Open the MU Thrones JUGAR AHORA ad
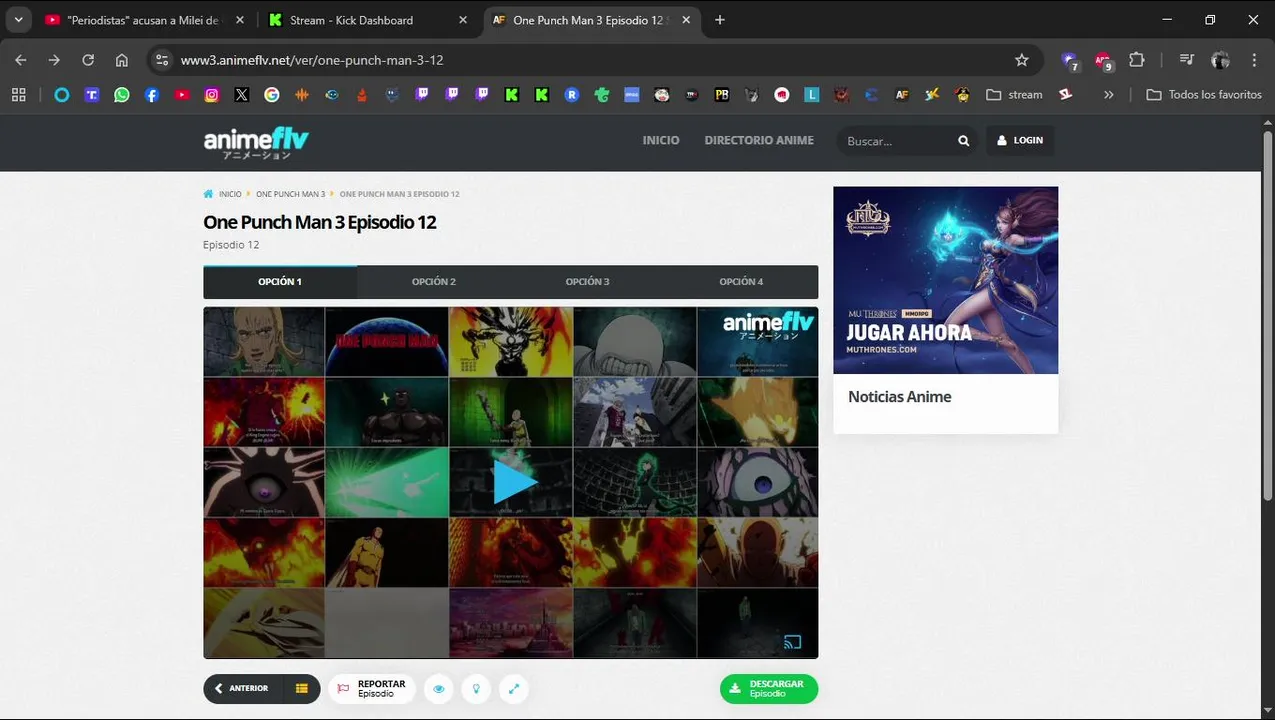This screenshot has height=720, width=1275. click(x=945, y=280)
